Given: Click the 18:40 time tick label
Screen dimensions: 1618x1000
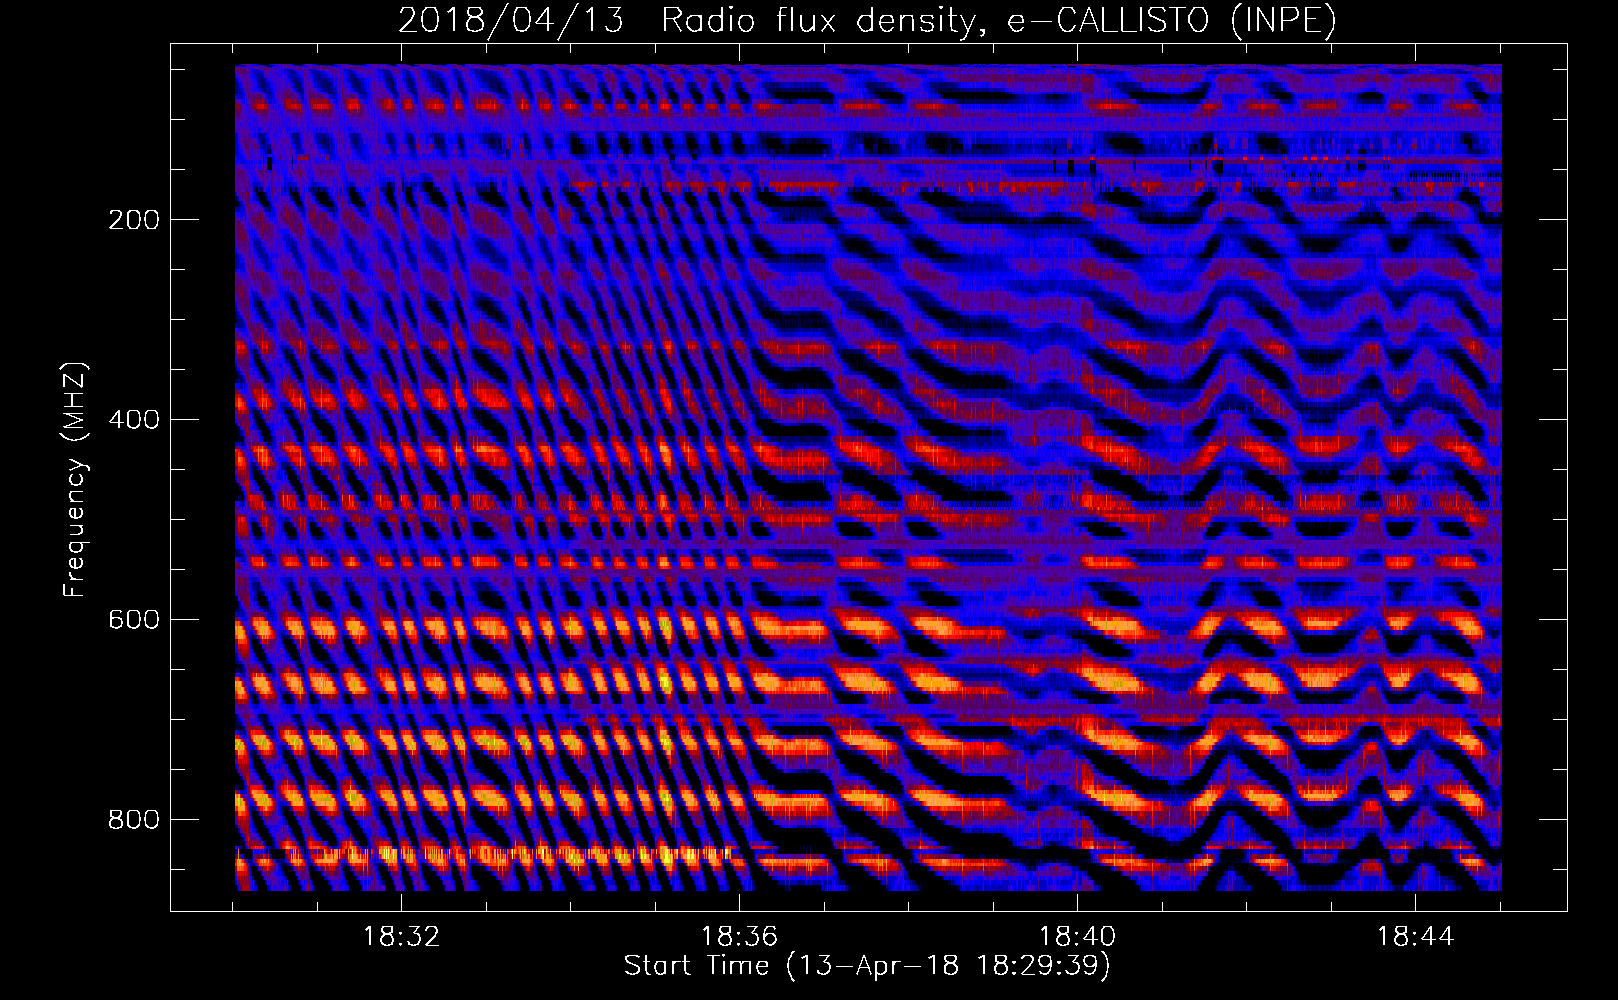Looking at the screenshot, I should tap(1077, 937).
